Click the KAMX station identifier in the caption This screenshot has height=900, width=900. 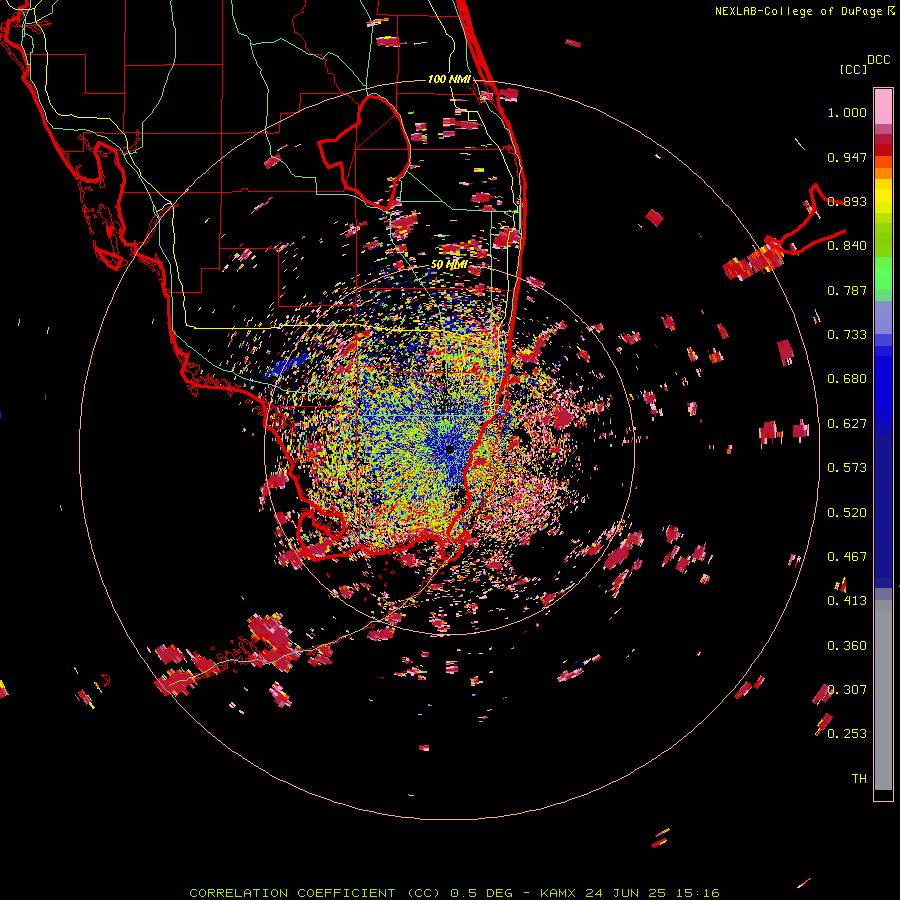(x=560, y=893)
